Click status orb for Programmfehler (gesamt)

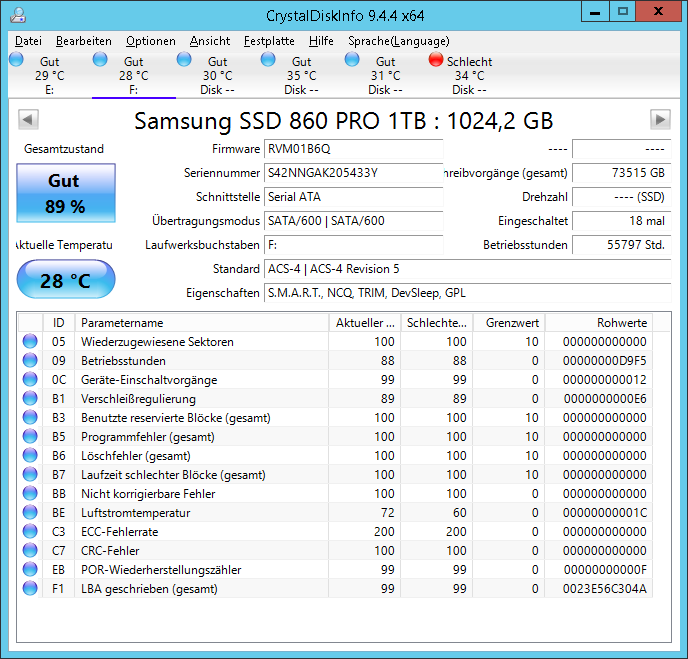[x=30, y=437]
